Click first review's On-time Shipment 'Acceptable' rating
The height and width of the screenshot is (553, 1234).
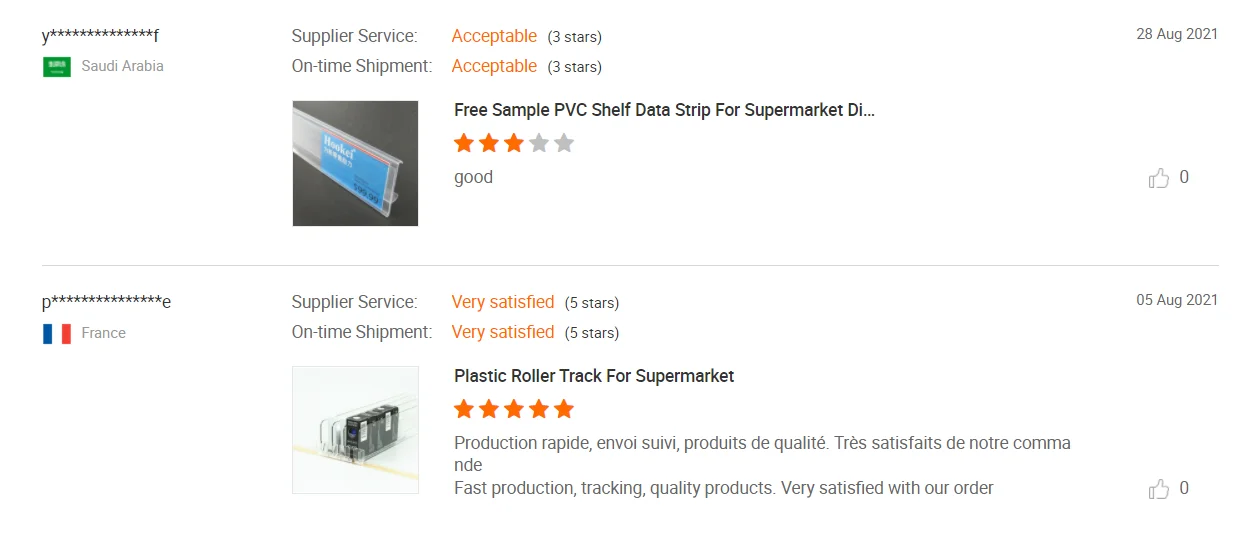coord(494,66)
